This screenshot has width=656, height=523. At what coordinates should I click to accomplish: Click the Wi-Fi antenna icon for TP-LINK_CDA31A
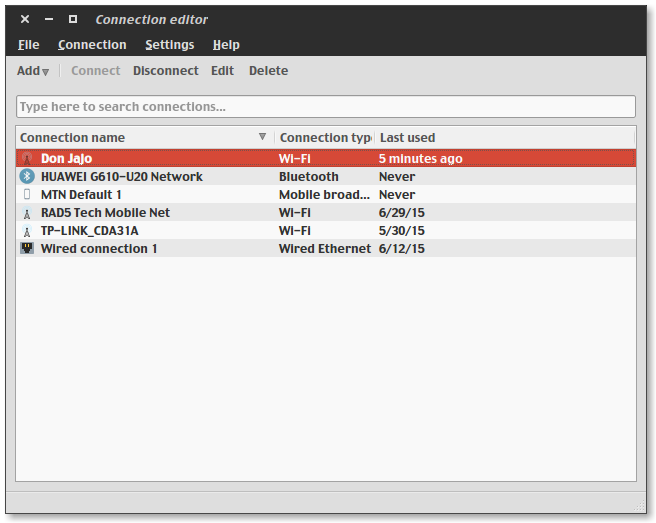coord(27,230)
